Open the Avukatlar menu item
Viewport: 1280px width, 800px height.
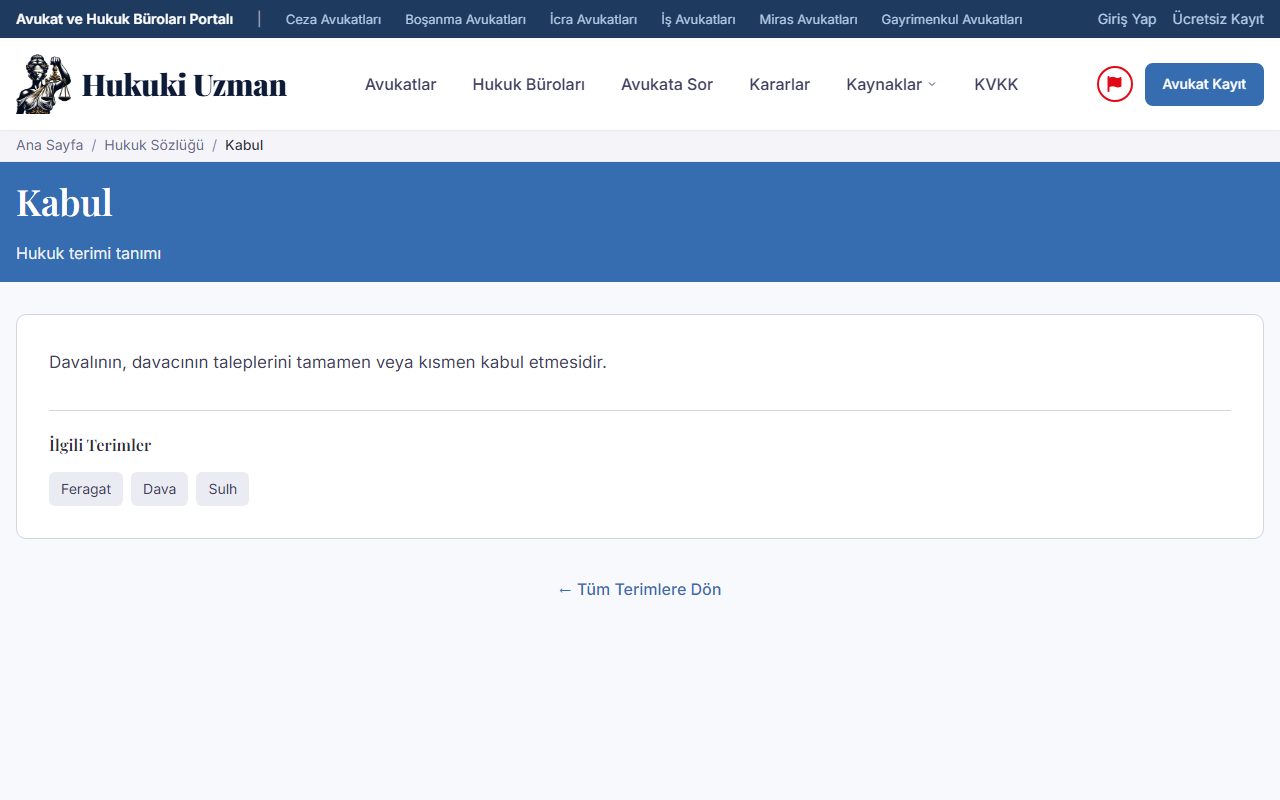pyautogui.click(x=401, y=84)
